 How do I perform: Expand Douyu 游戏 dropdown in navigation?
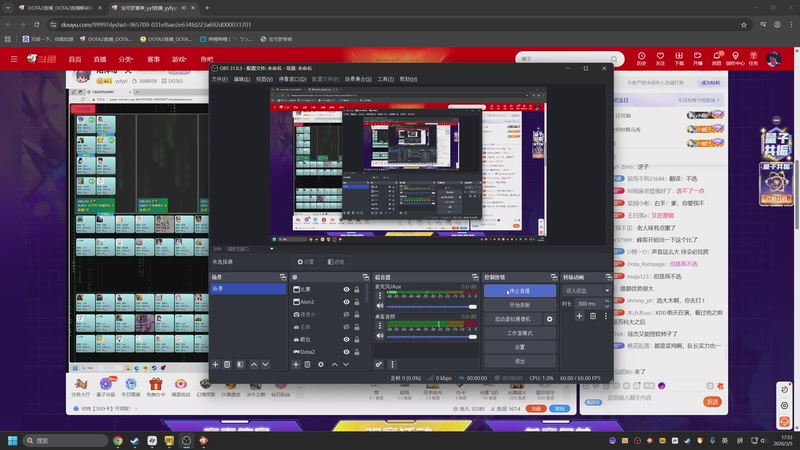179,59
